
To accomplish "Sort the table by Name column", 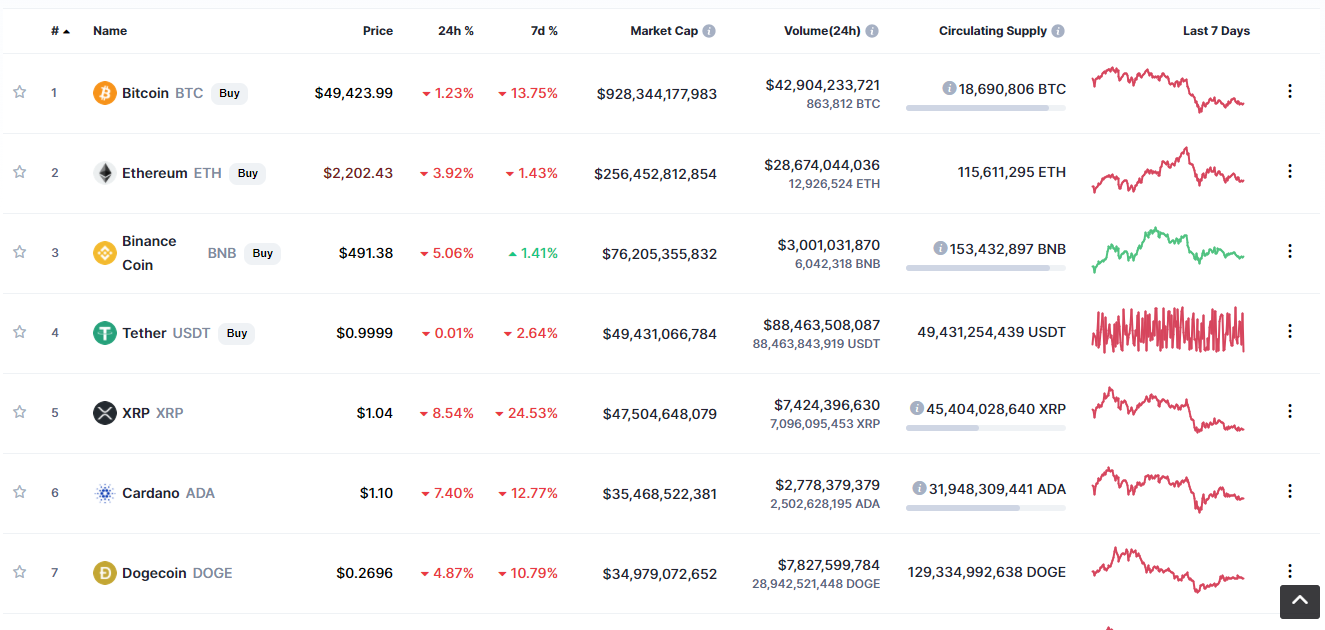I will click(110, 31).
